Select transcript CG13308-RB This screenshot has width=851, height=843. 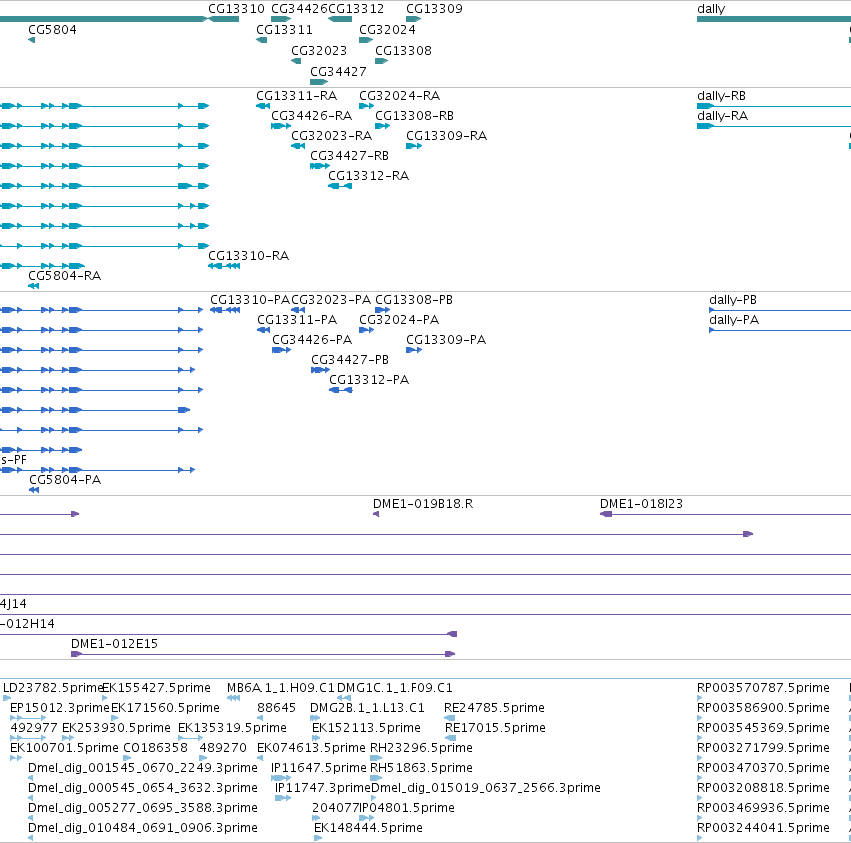pyautogui.click(x=414, y=116)
